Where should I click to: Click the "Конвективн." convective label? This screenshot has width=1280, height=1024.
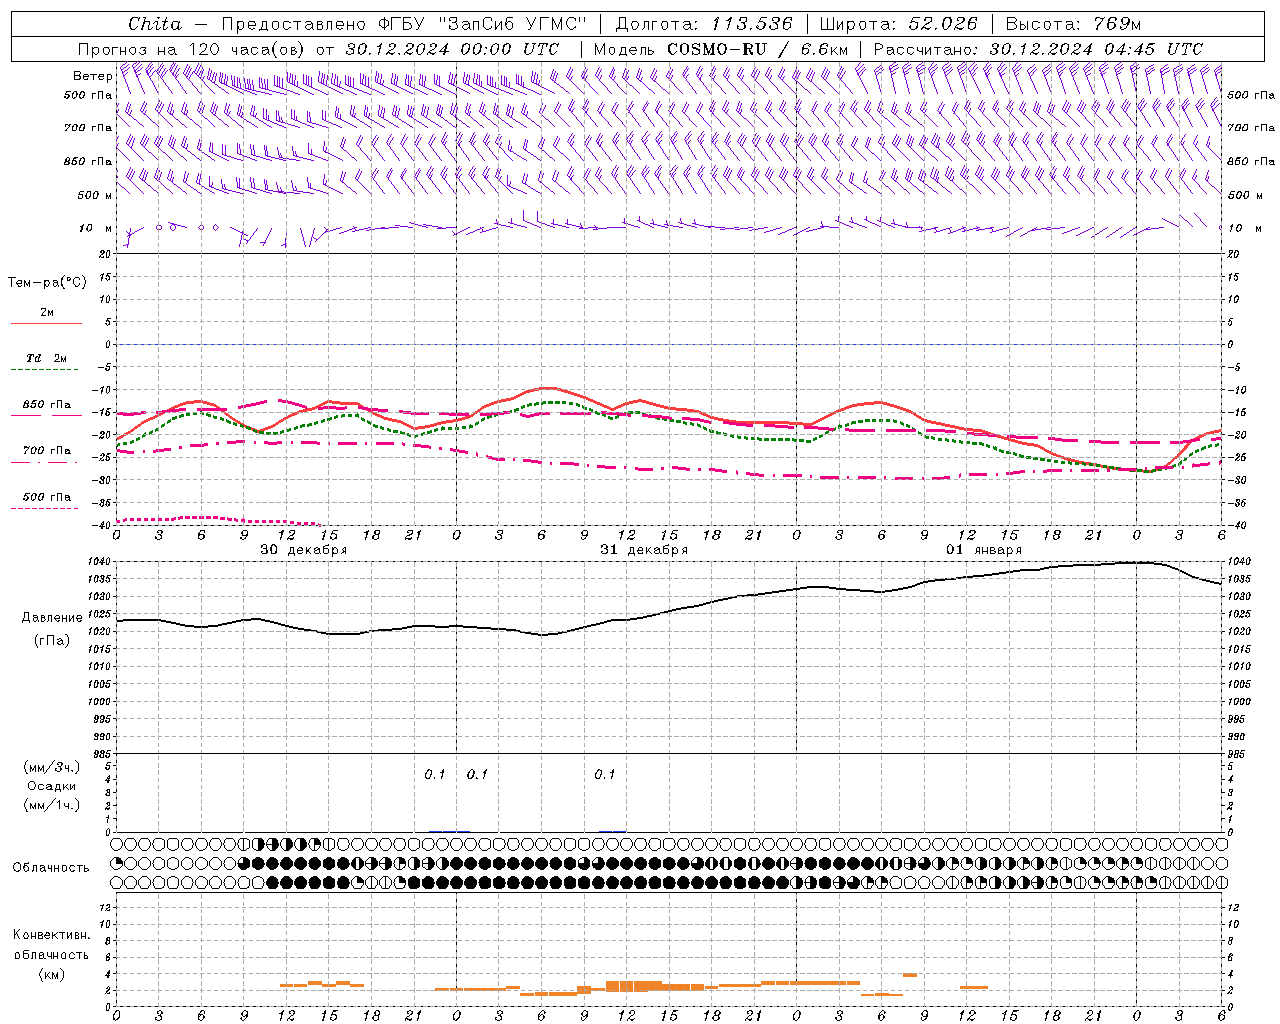pos(51,935)
